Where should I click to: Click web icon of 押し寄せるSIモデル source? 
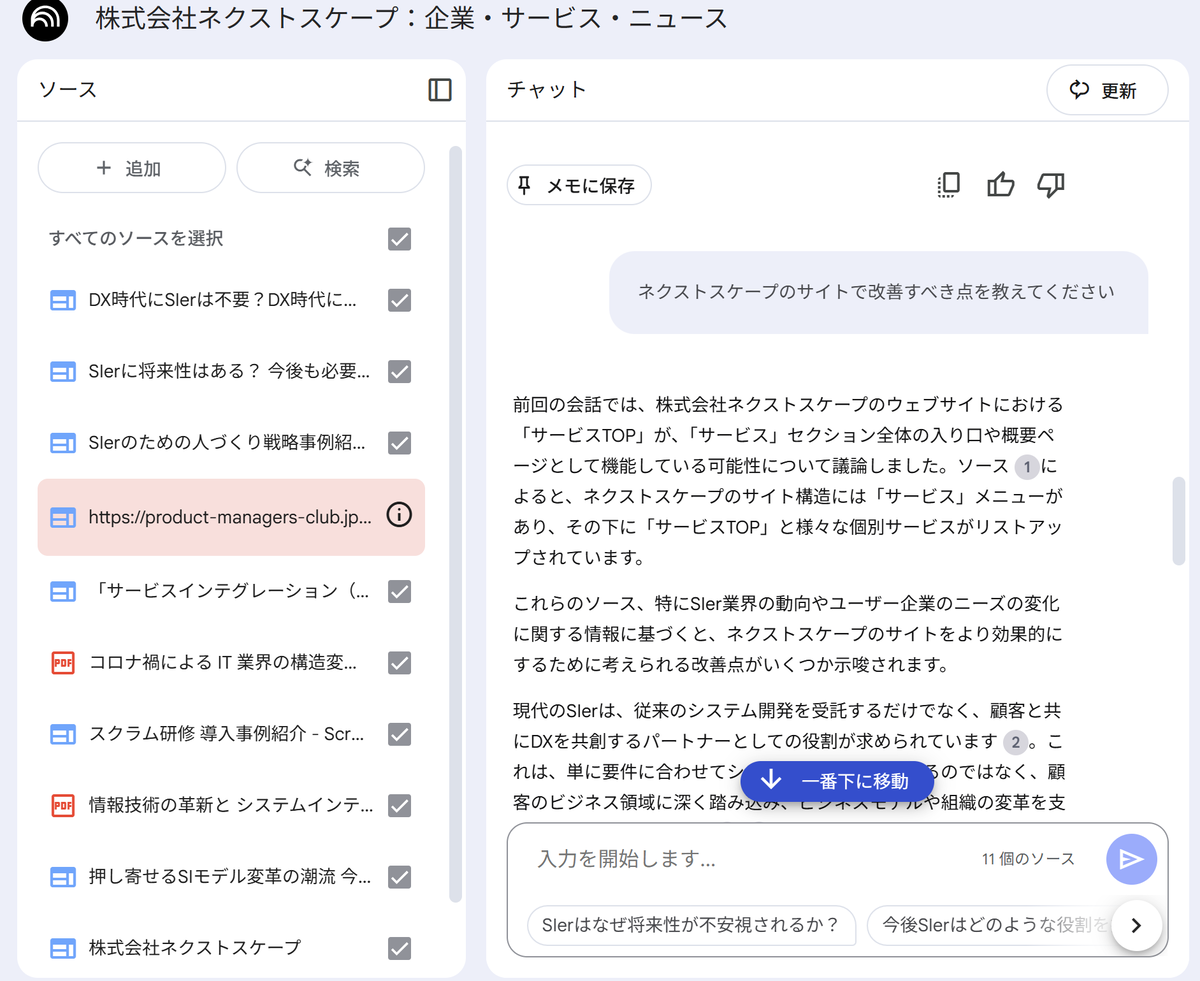[63, 877]
